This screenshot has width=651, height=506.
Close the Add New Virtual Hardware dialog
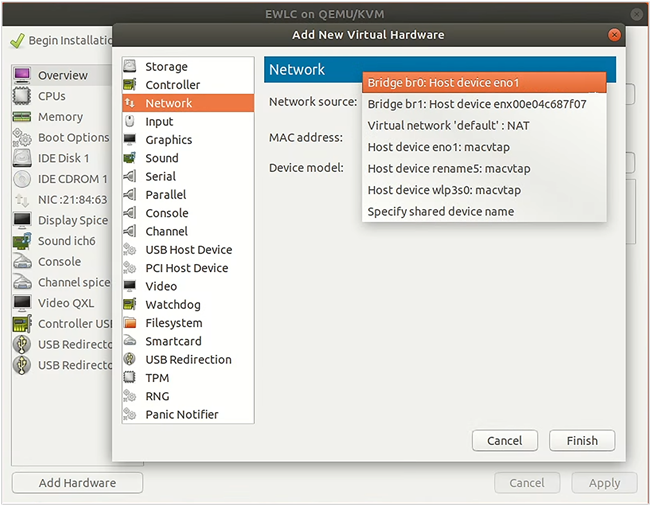point(614,35)
